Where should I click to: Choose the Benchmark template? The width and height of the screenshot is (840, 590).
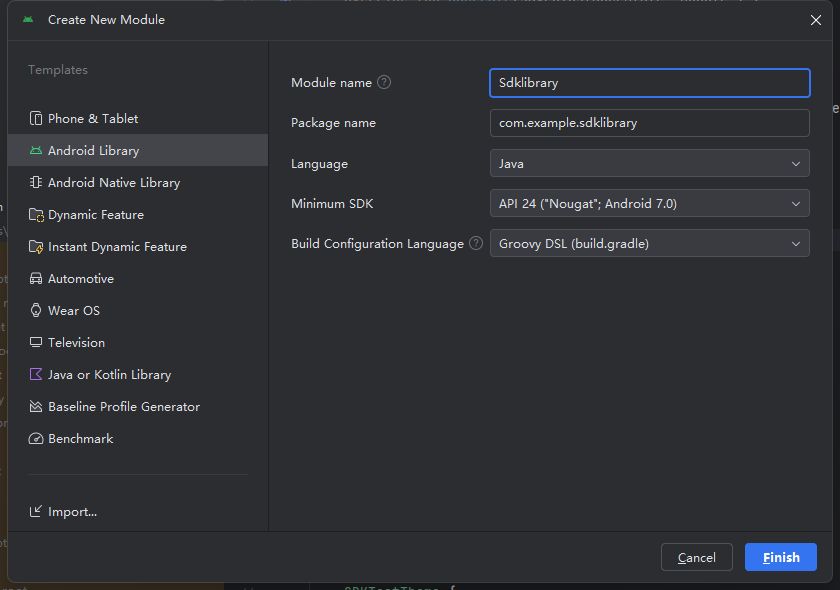[x=138, y=438]
